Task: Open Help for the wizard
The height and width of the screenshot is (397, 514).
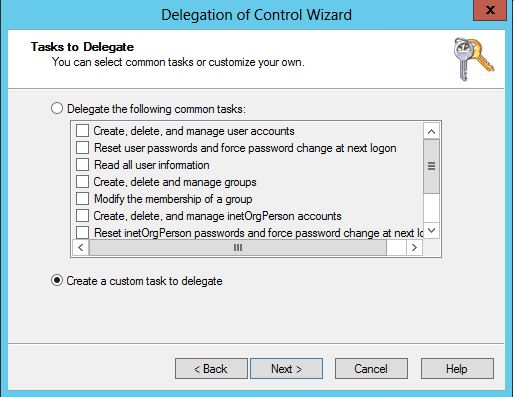Action: [x=457, y=369]
